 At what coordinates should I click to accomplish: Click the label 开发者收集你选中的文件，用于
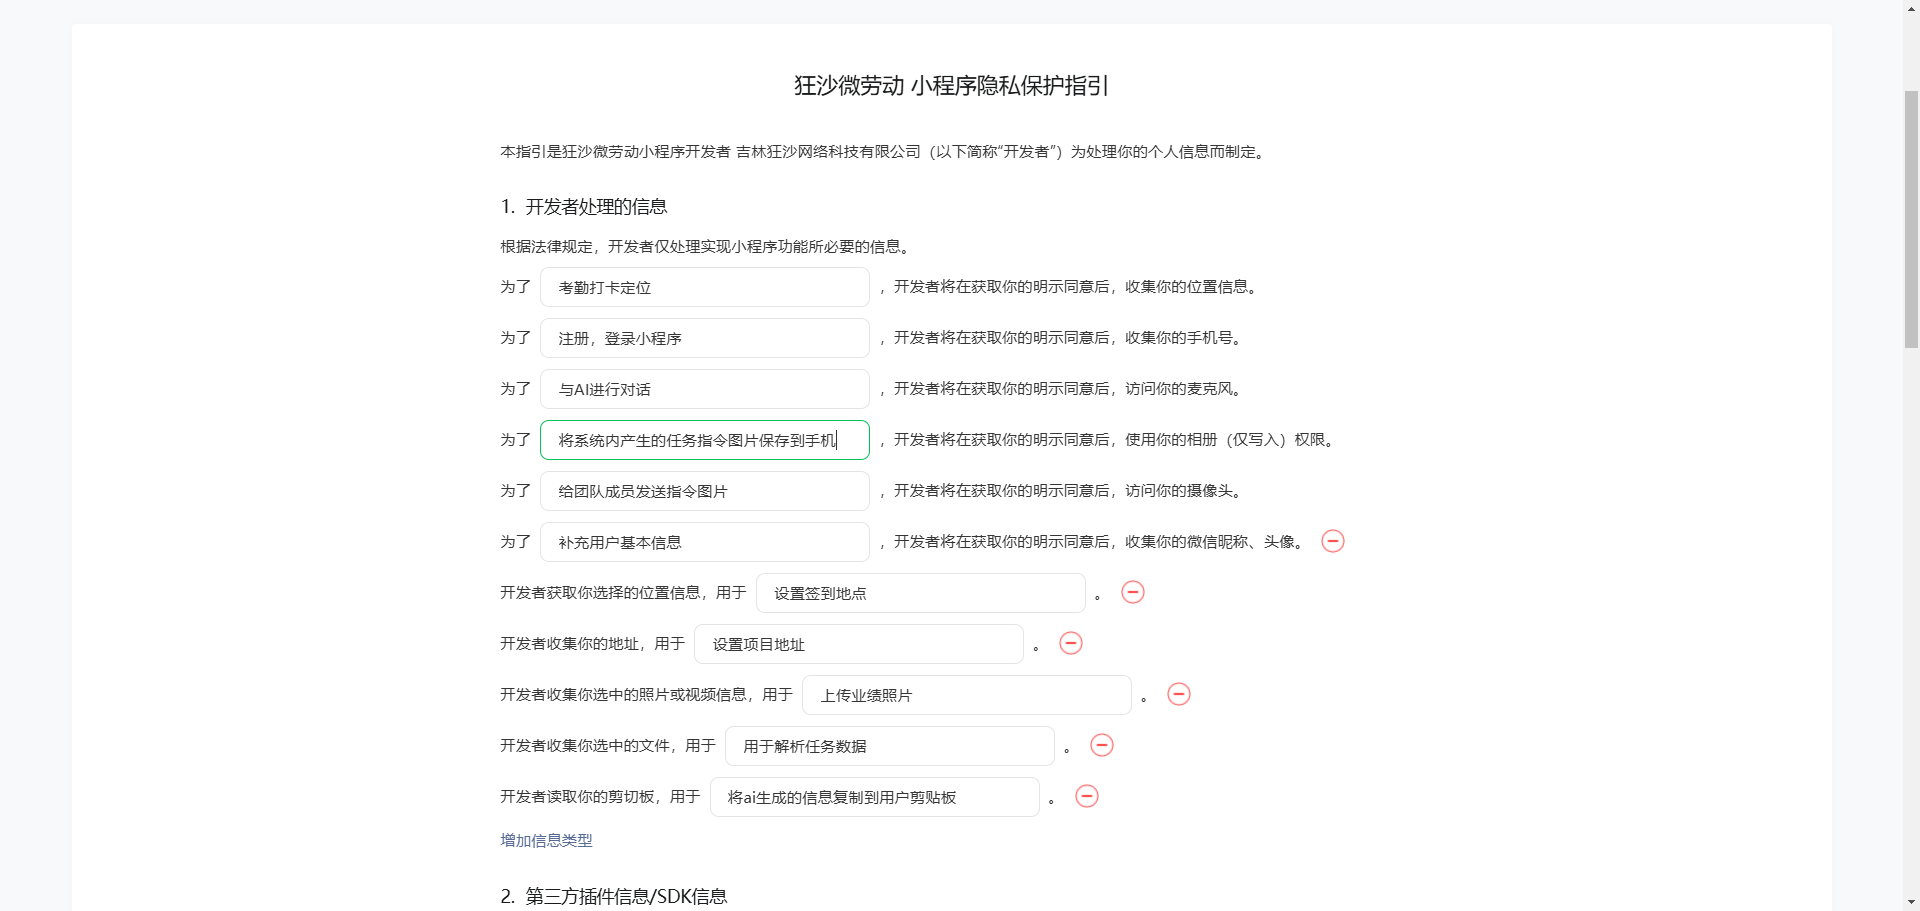[x=608, y=746]
